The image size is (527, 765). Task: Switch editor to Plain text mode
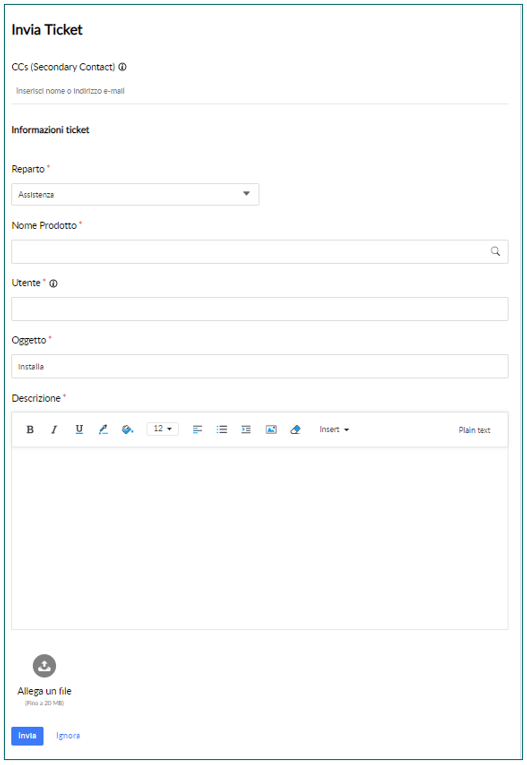pyautogui.click(x=474, y=430)
